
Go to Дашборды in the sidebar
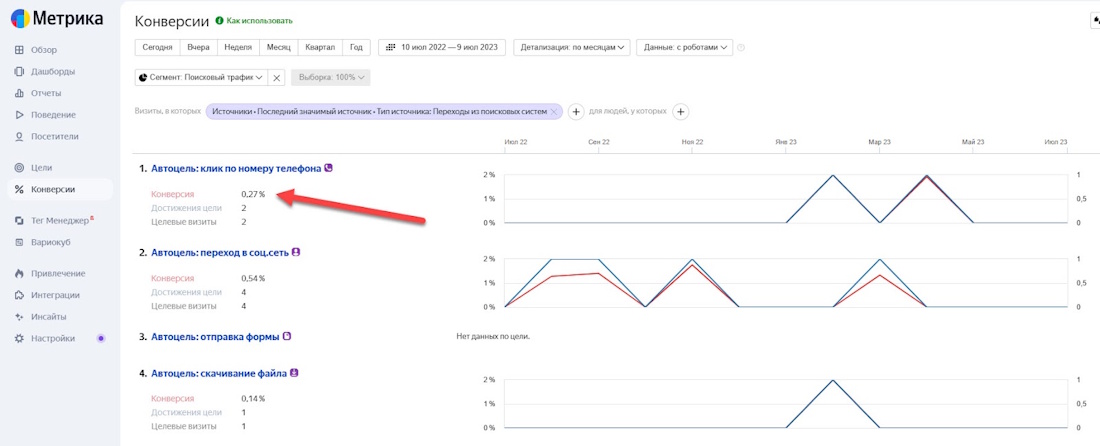click(x=52, y=71)
